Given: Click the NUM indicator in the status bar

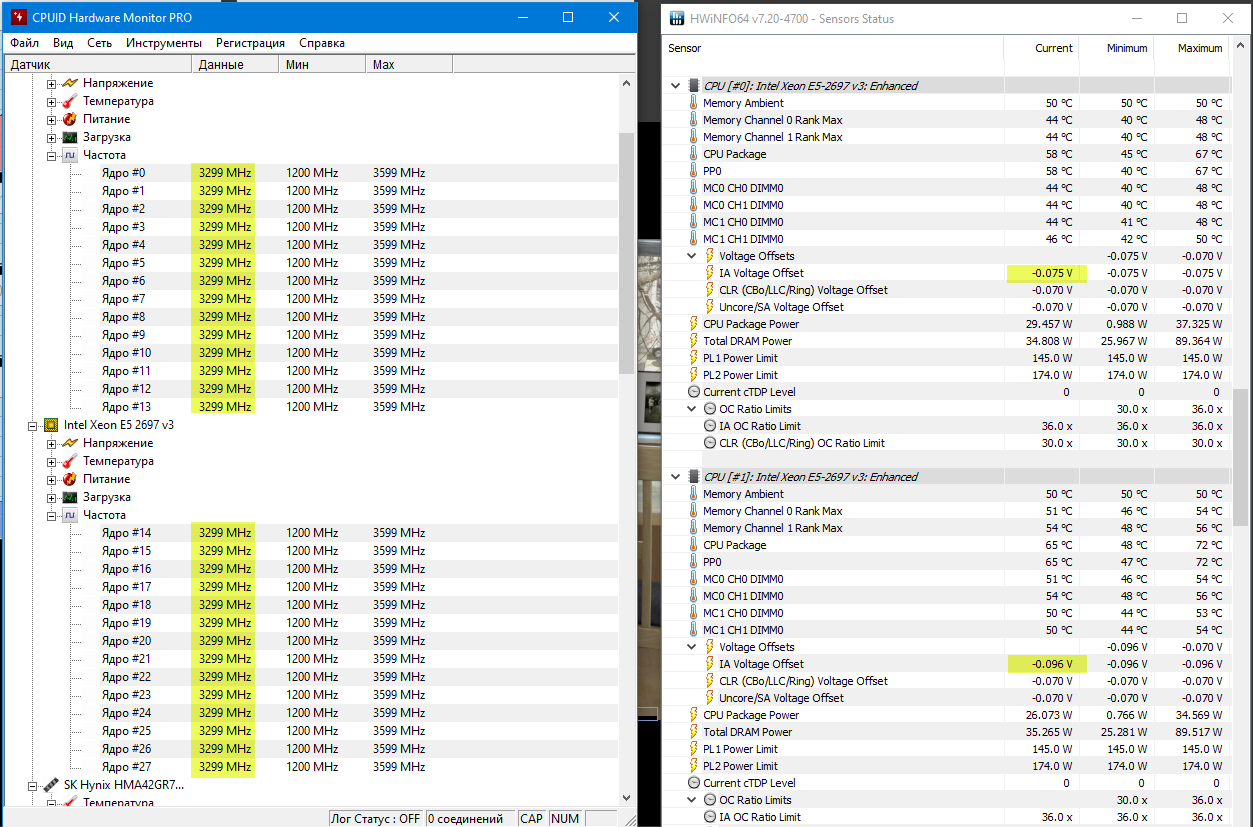Looking at the screenshot, I should tap(565, 819).
